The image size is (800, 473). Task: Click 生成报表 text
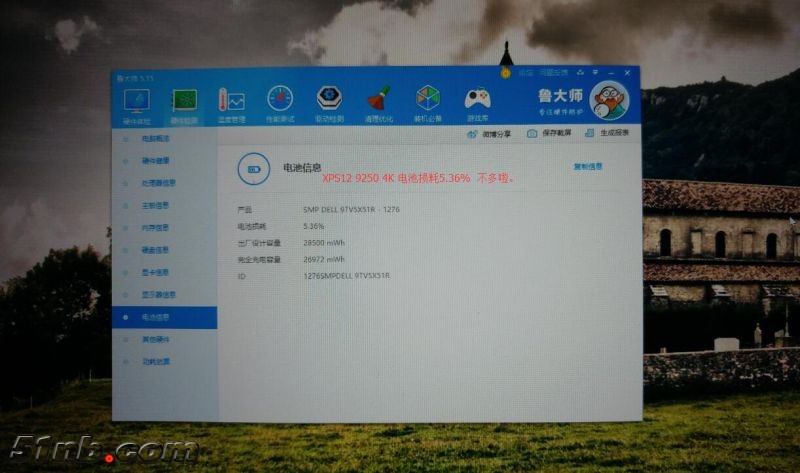coord(614,132)
